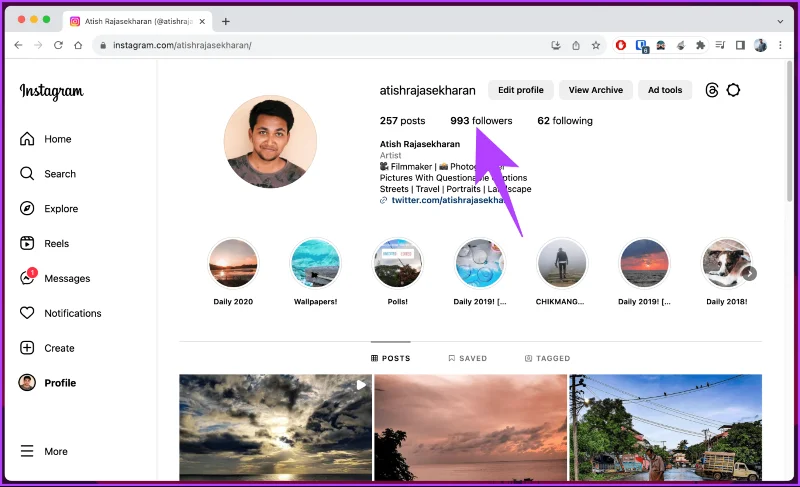Open the 62 following list
The height and width of the screenshot is (487, 800).
click(x=565, y=121)
